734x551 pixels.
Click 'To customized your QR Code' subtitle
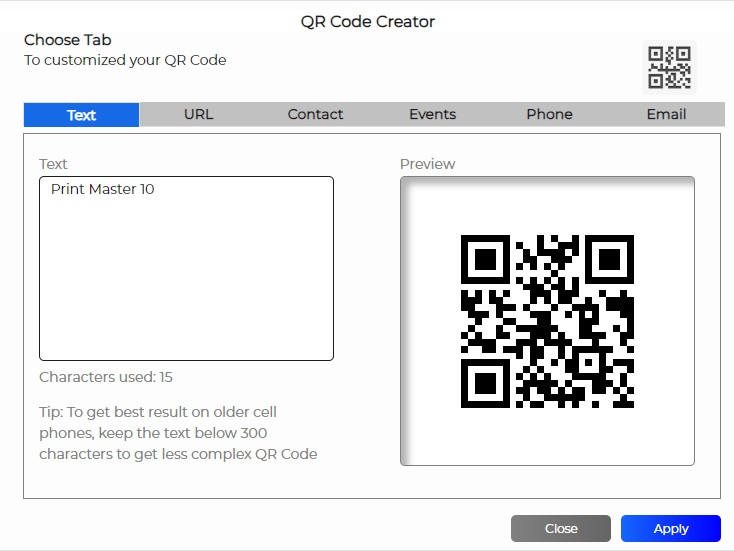pyautogui.click(x=125, y=60)
